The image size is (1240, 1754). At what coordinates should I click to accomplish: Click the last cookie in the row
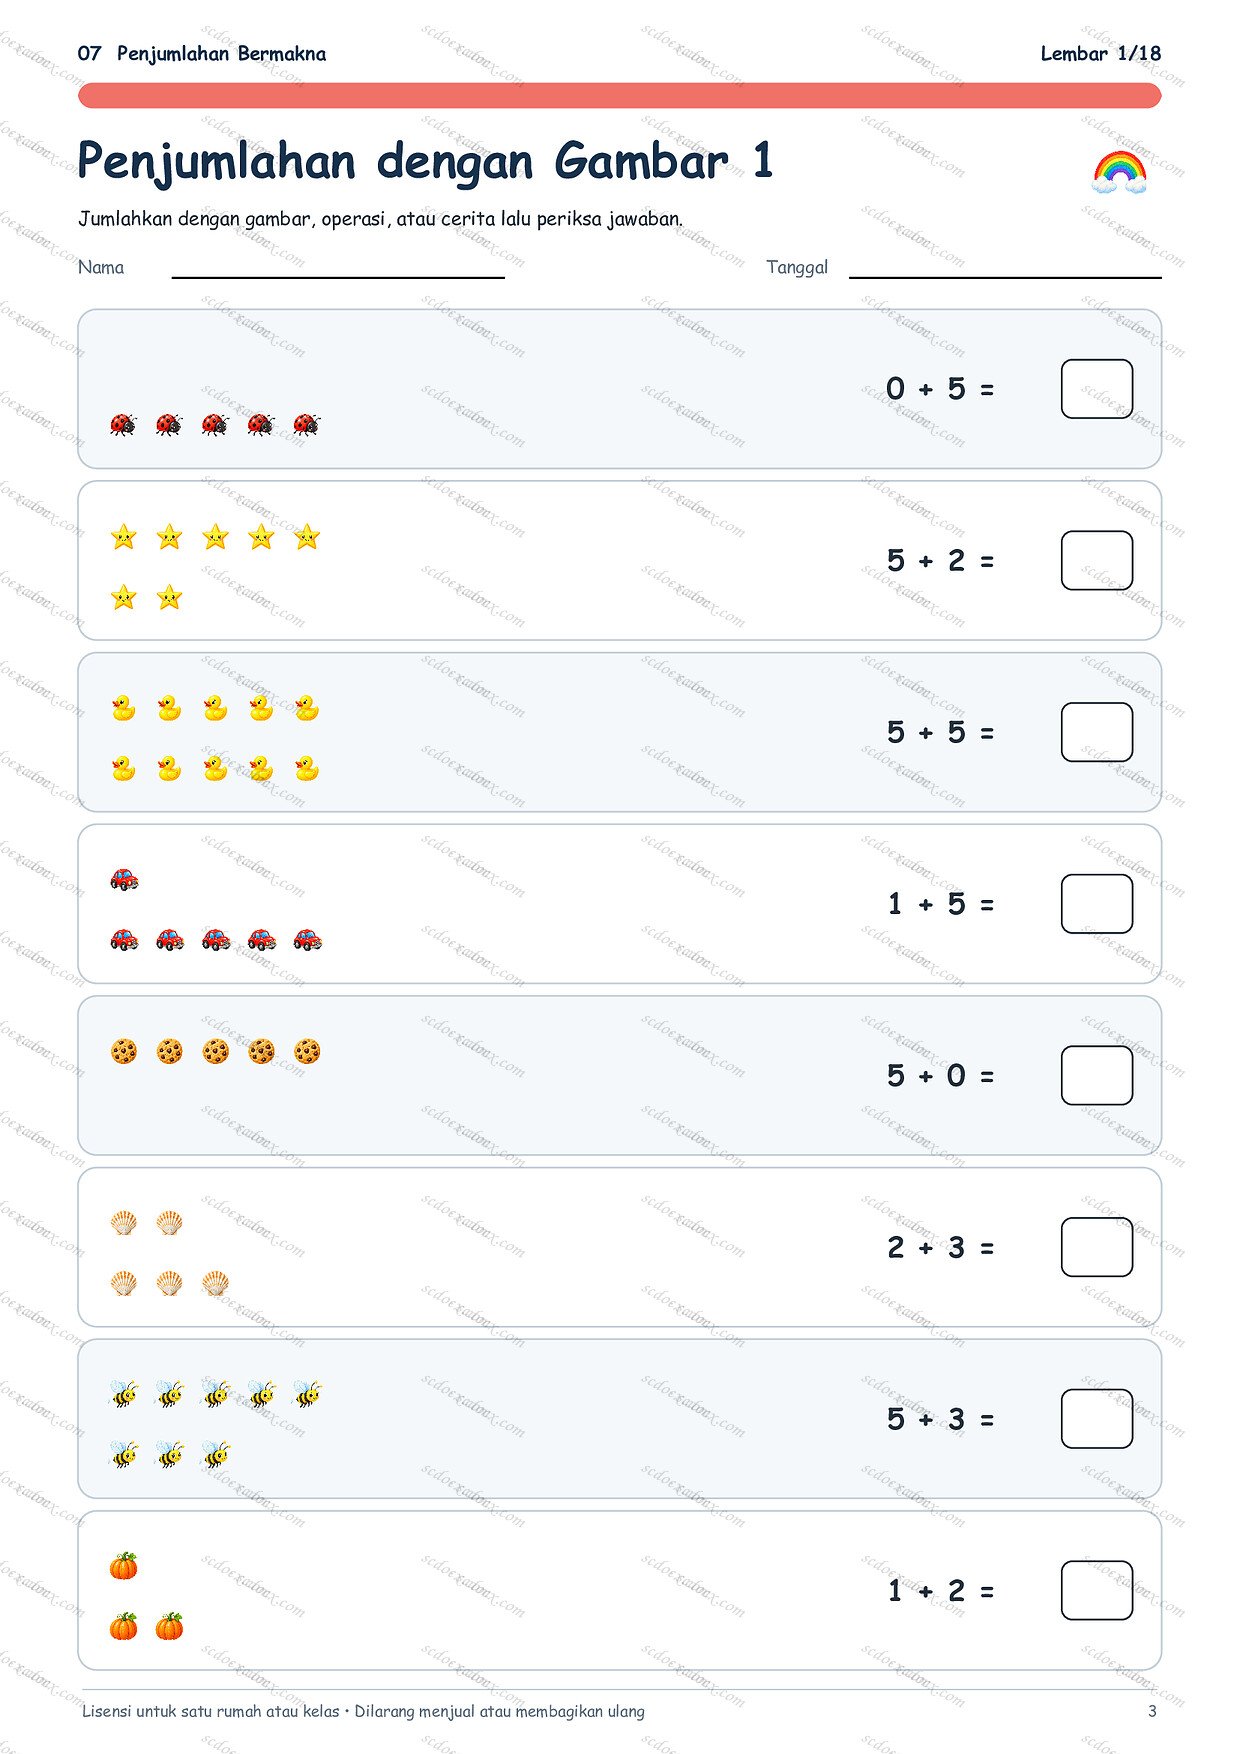(307, 1051)
